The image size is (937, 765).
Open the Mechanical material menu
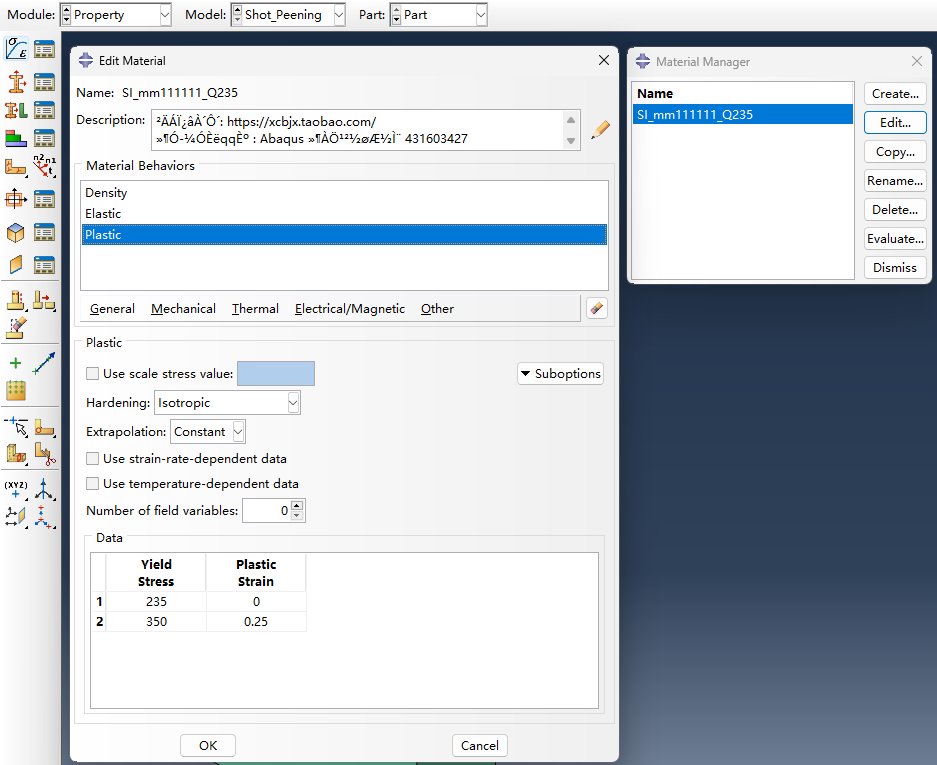183,308
